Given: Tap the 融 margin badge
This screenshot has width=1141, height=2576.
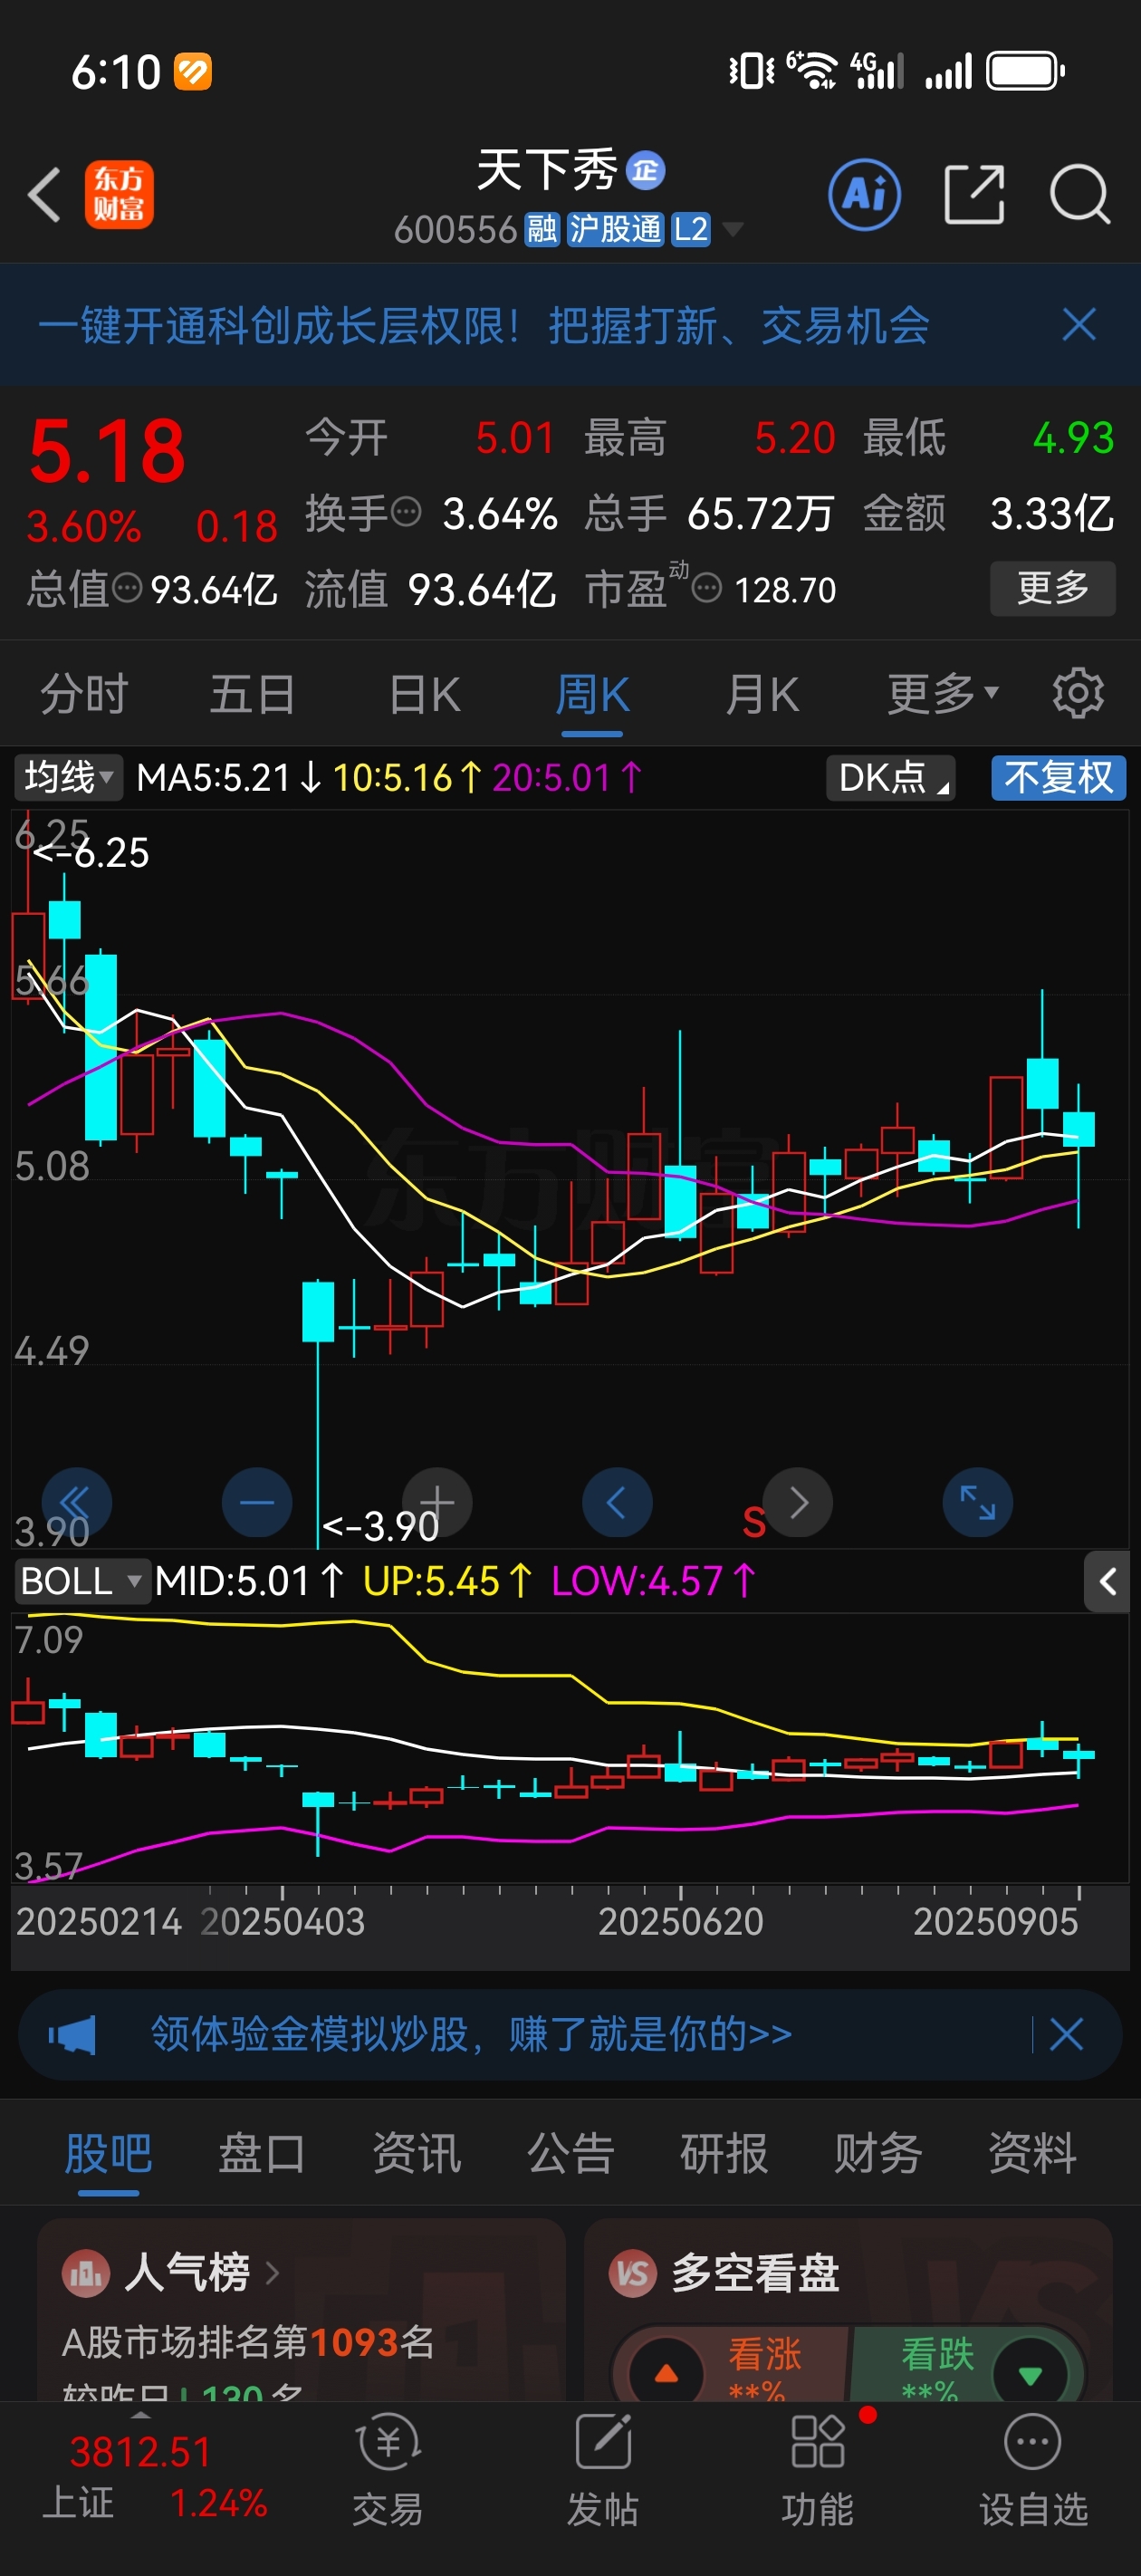Looking at the screenshot, I should (x=542, y=230).
